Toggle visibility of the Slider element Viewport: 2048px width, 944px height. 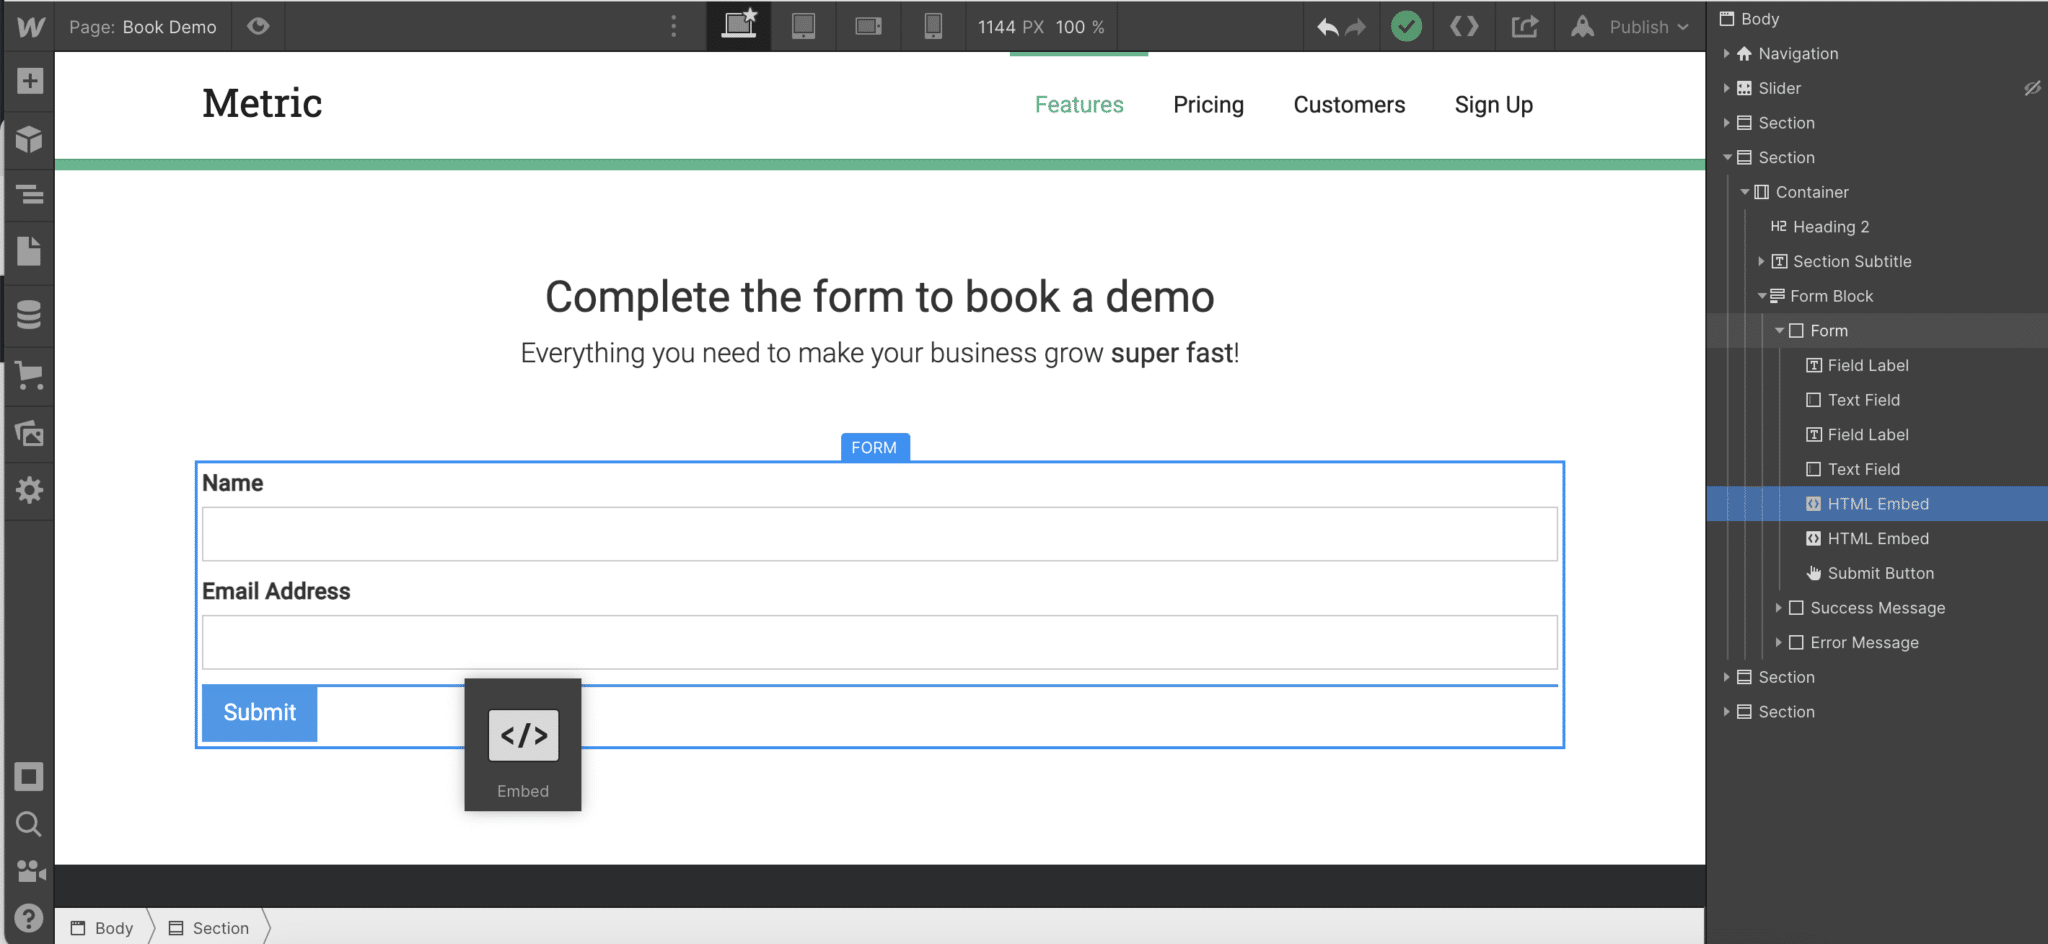(x=2032, y=88)
